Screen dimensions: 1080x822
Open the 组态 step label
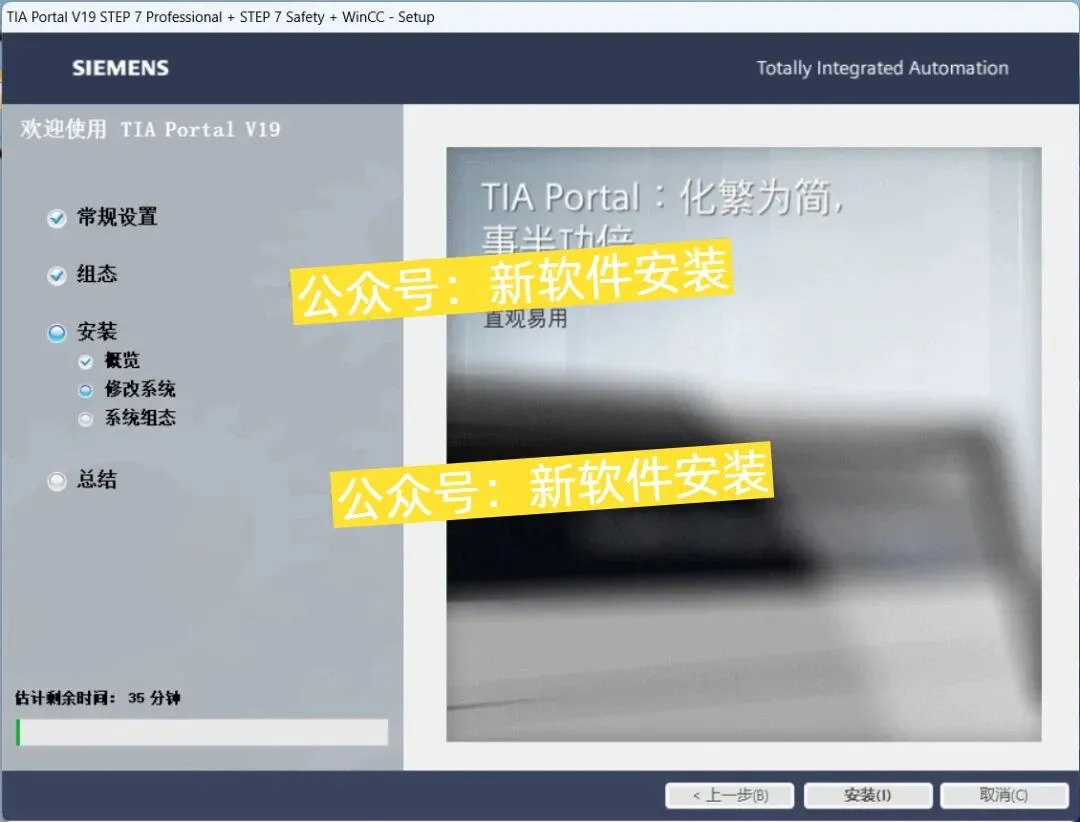[97, 274]
